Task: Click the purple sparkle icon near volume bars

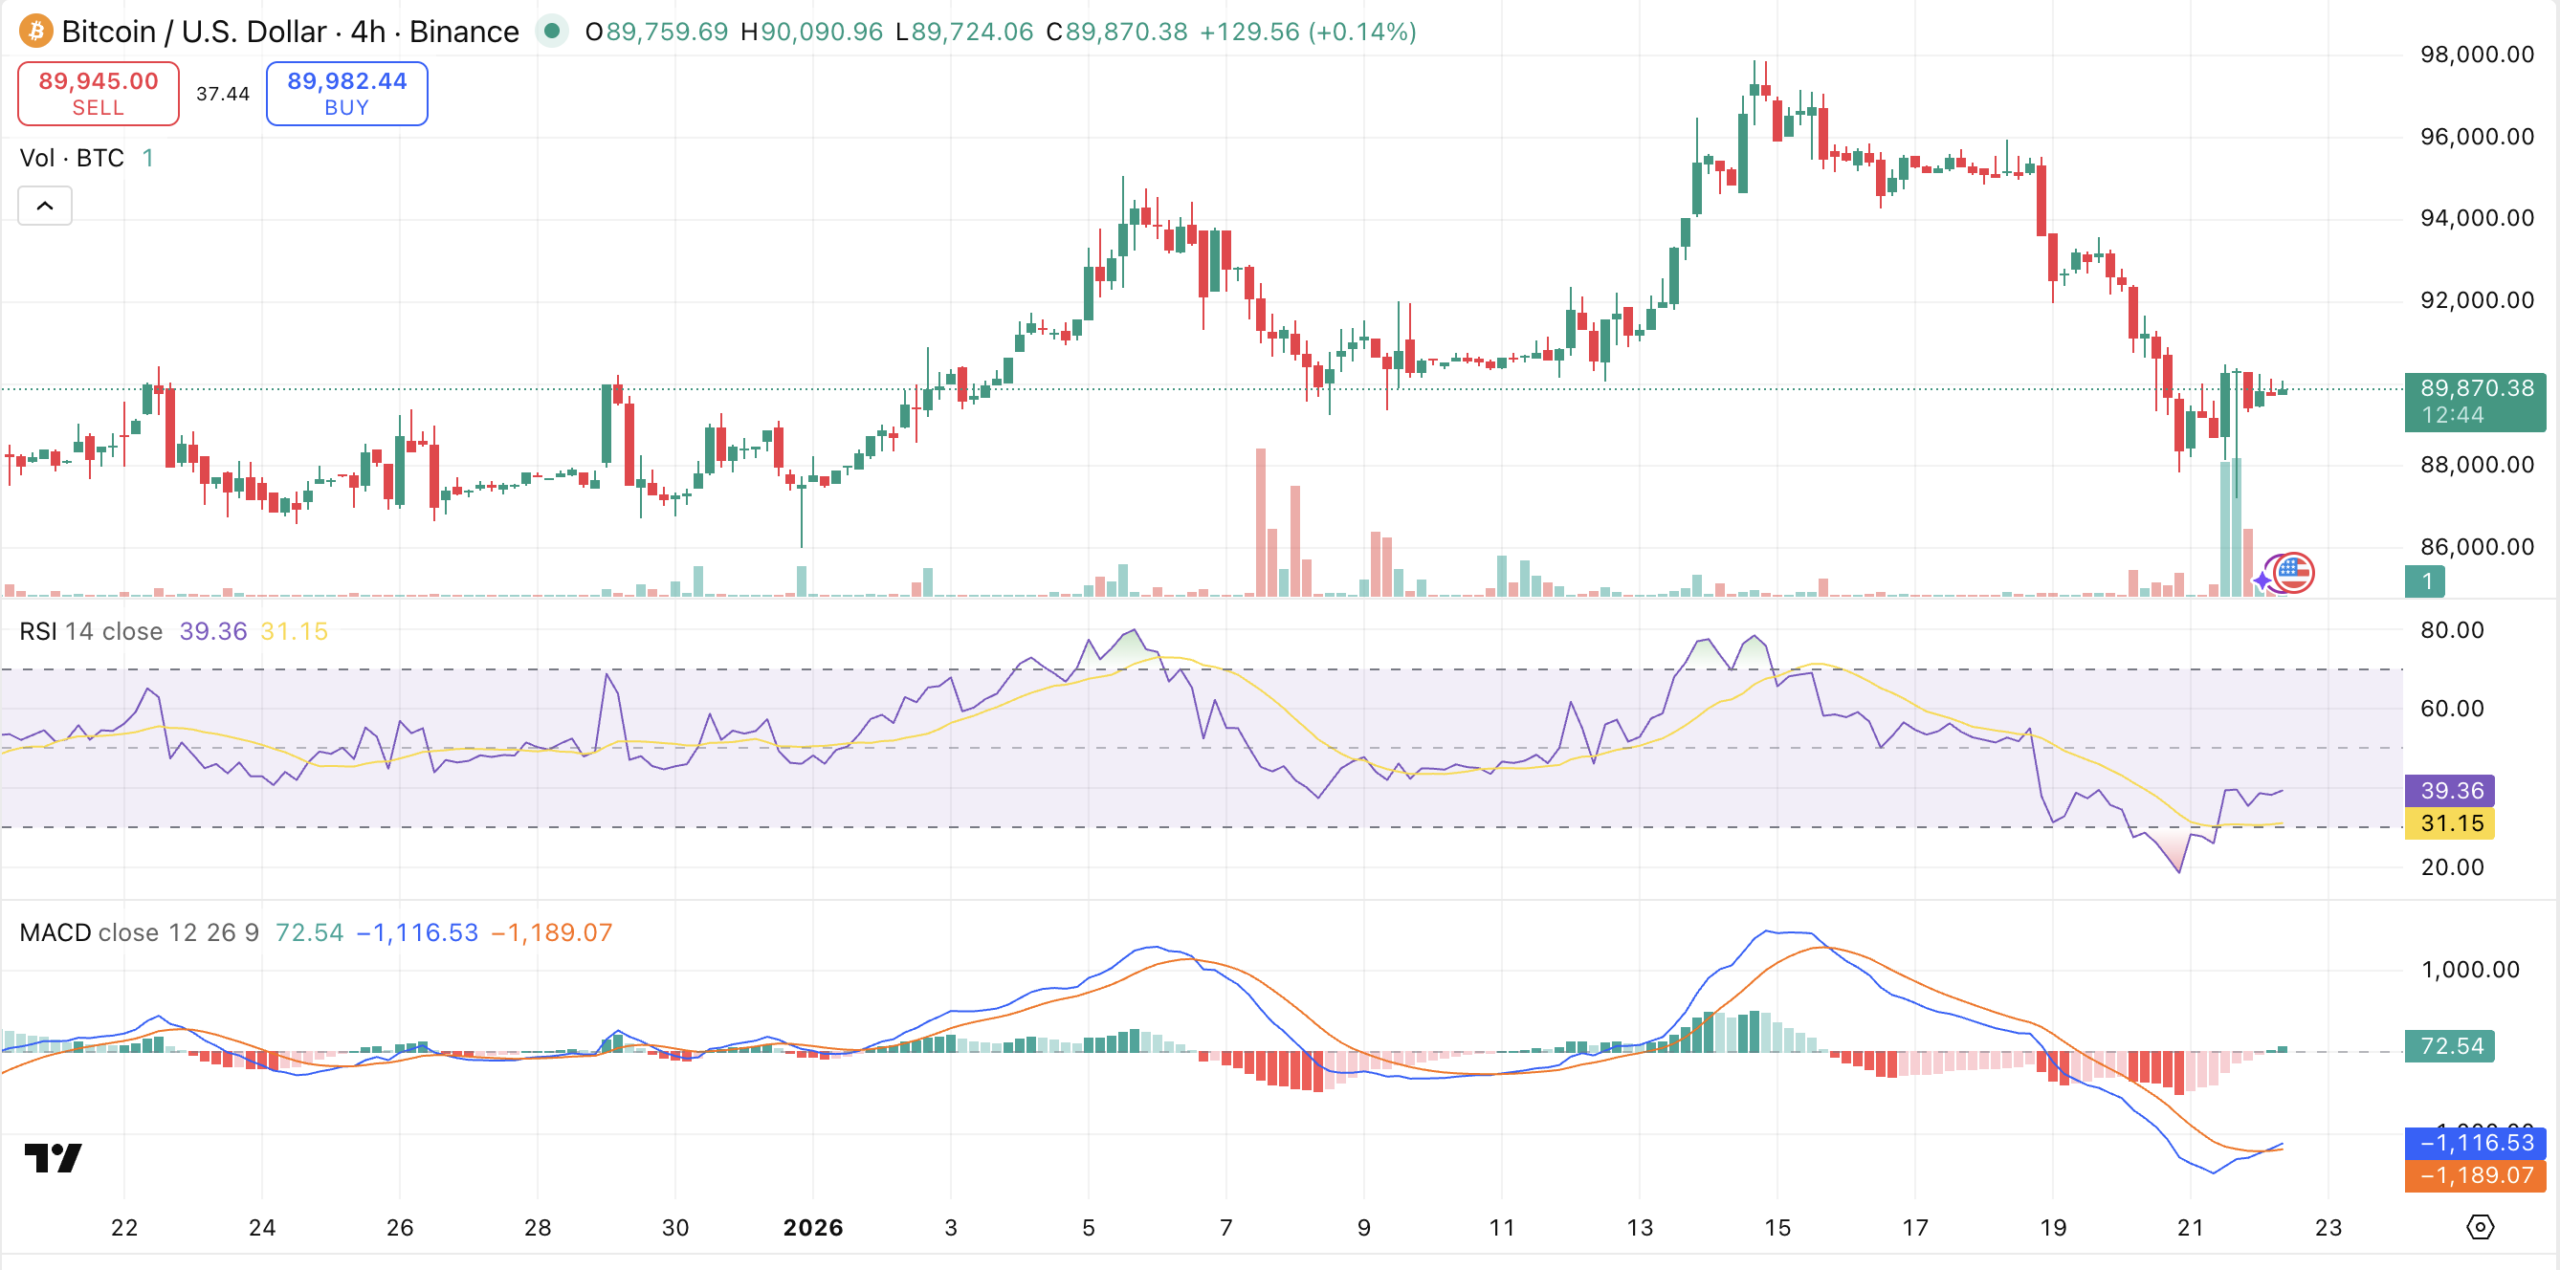Action: 2264,580
